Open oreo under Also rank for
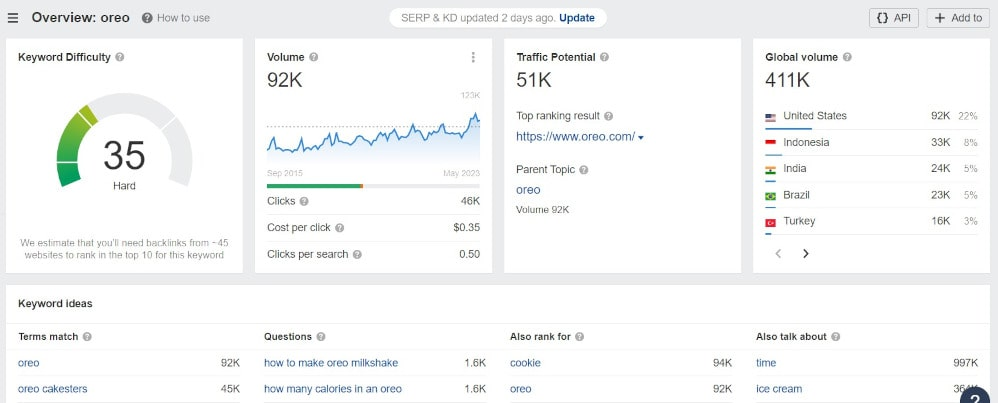 pos(521,389)
